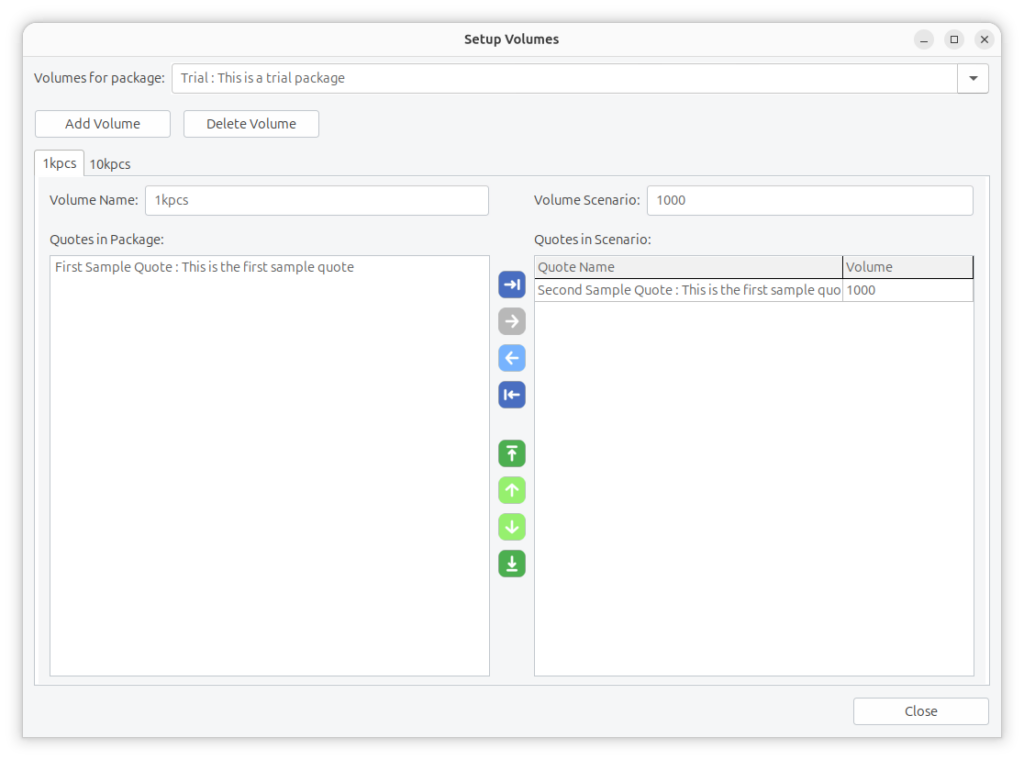Select the 1kpcs tab

pos(59,163)
